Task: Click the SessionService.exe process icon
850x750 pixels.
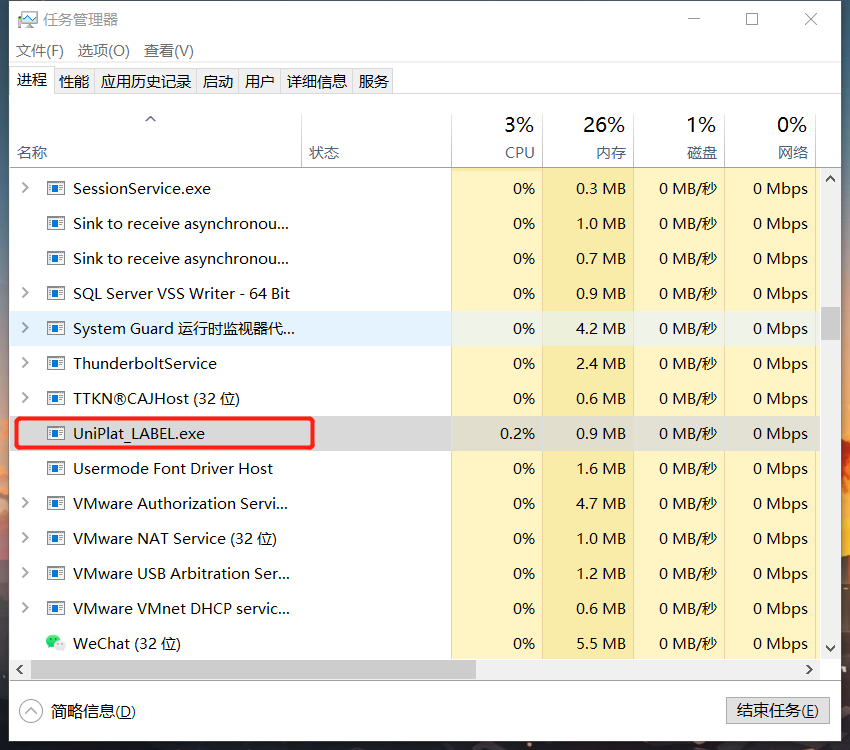Action: (56, 188)
